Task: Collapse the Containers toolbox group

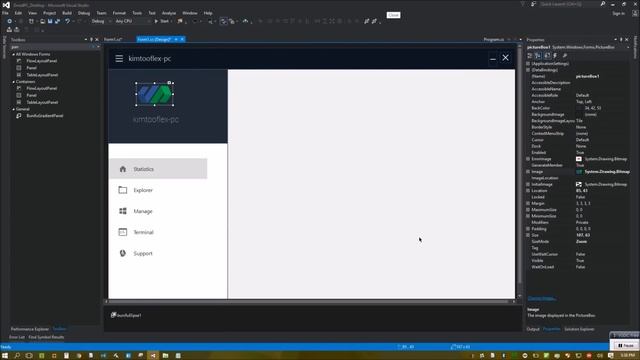Action: tap(13, 82)
